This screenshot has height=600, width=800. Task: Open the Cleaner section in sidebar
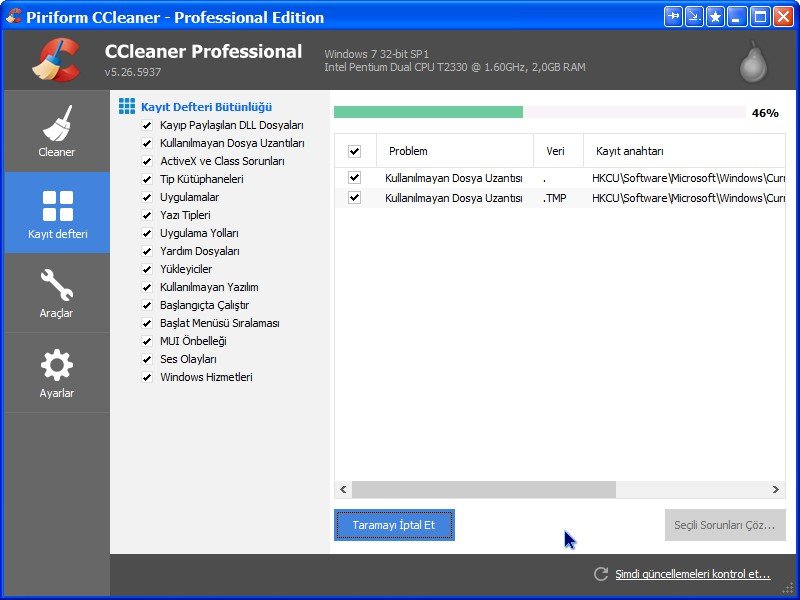57,131
